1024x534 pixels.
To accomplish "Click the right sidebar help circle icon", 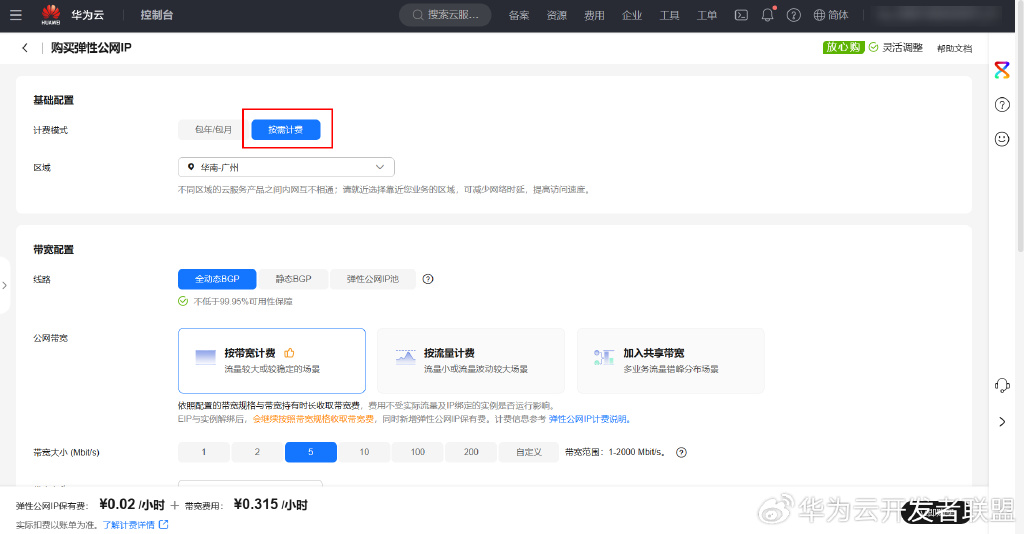I will [1002, 104].
